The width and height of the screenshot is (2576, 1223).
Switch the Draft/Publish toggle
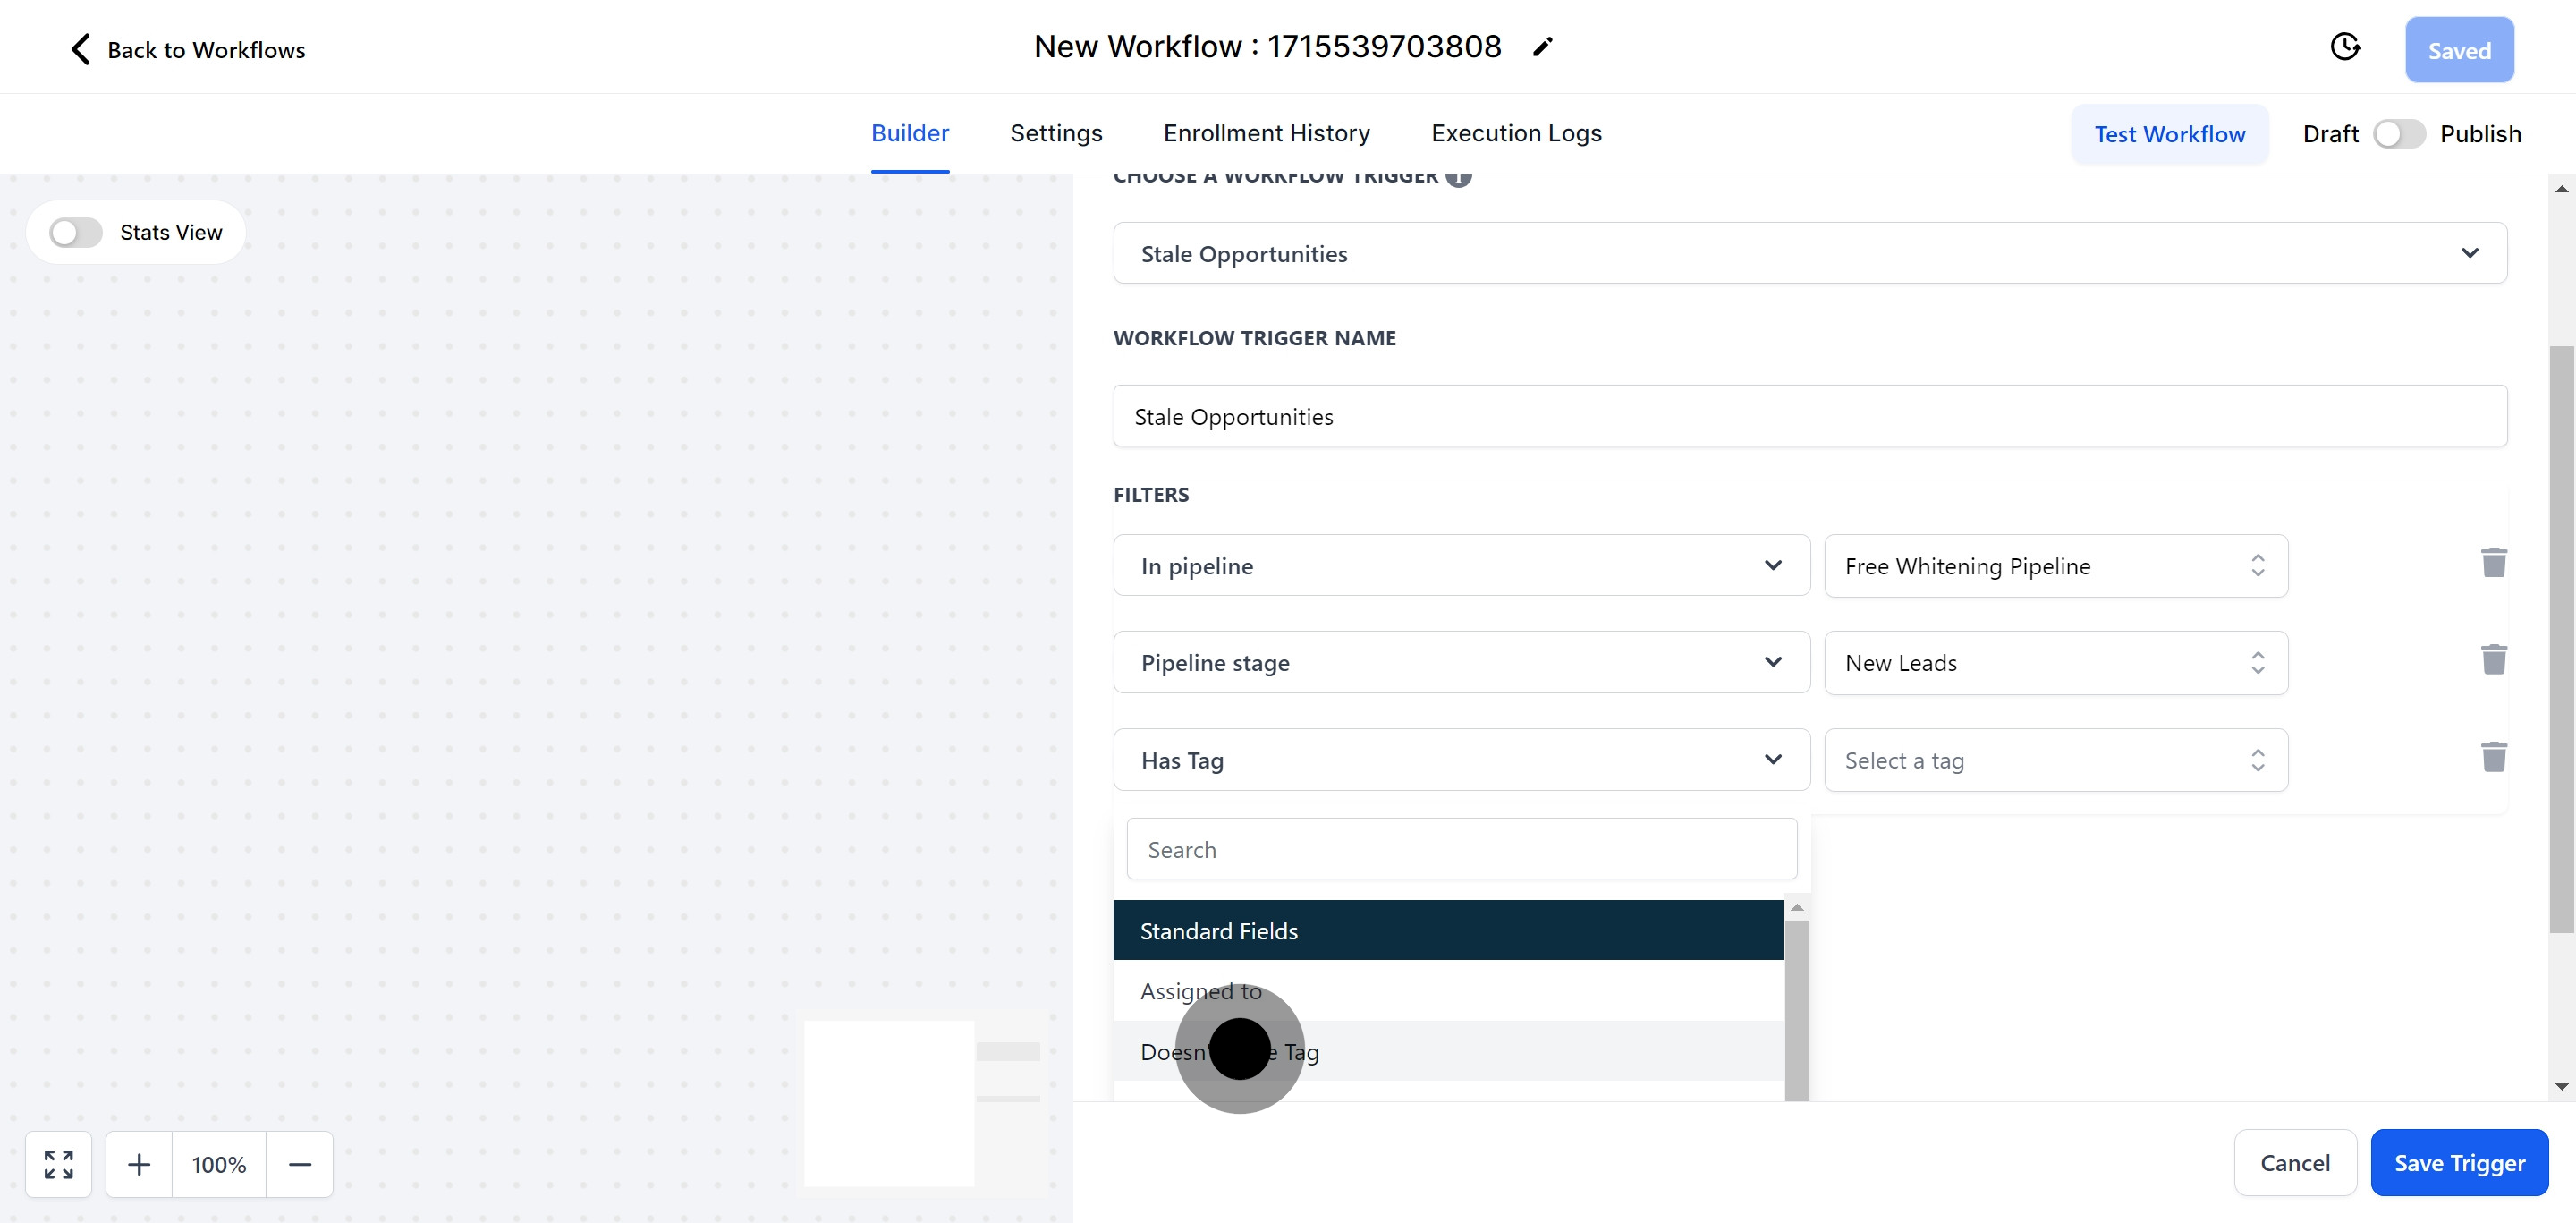[x=2398, y=134]
